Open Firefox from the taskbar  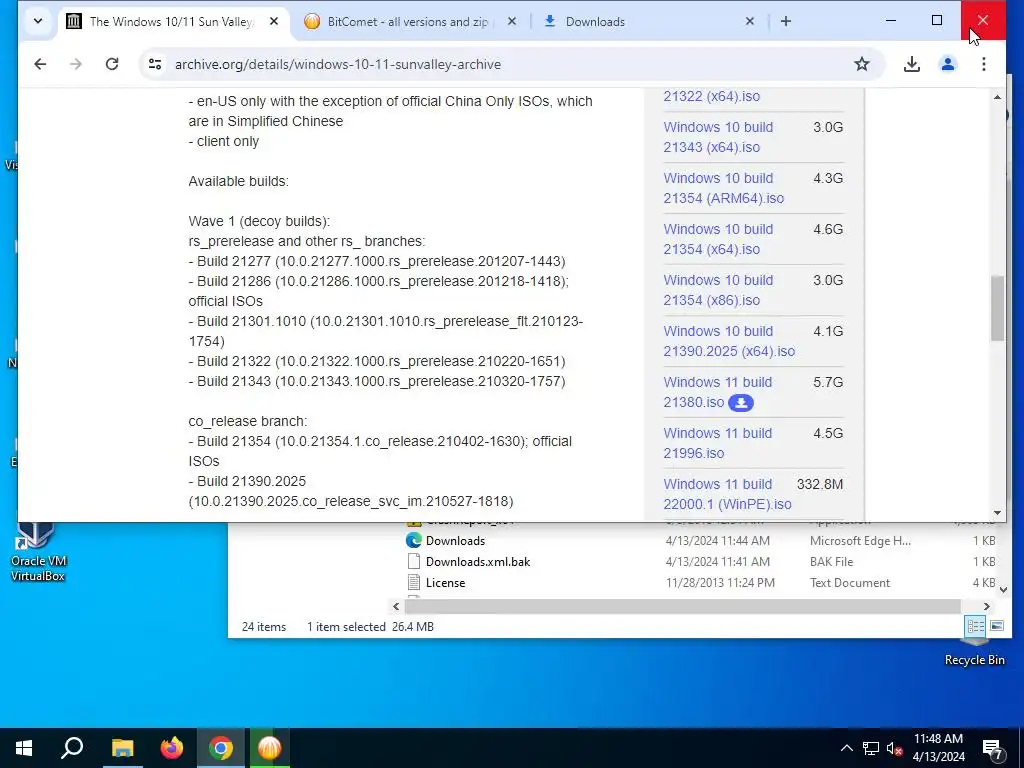(x=172, y=748)
